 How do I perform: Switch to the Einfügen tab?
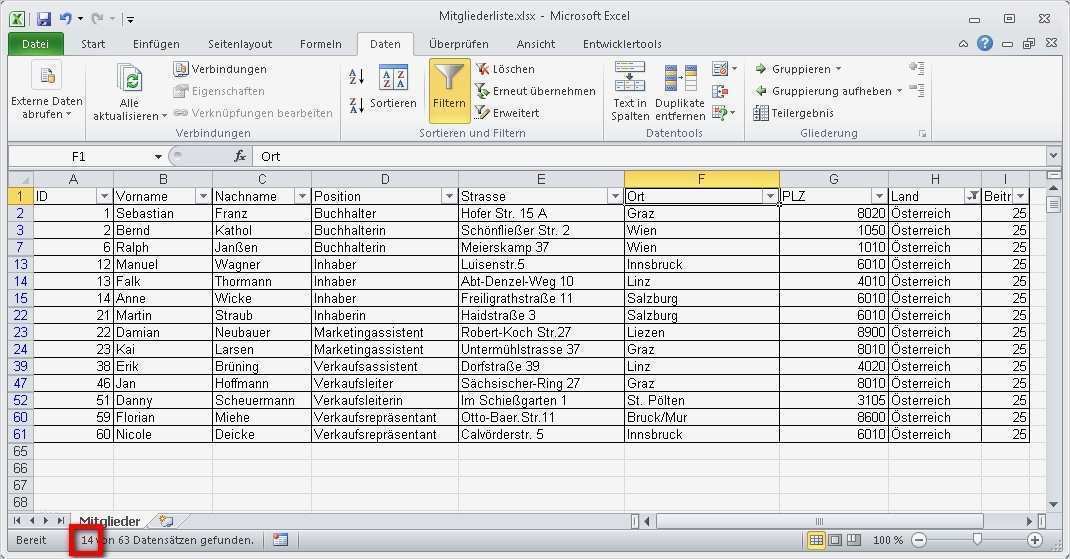(x=156, y=44)
